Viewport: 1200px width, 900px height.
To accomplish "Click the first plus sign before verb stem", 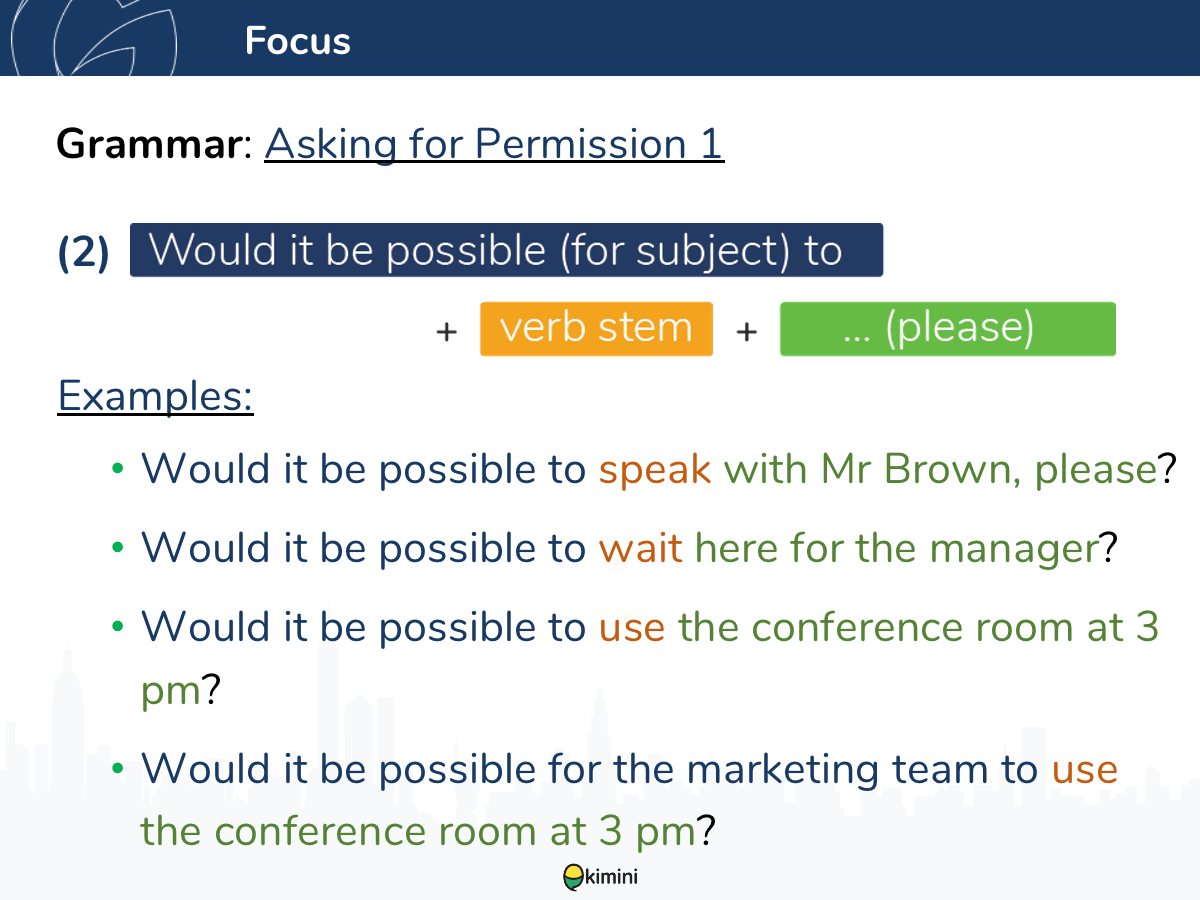I will (446, 331).
